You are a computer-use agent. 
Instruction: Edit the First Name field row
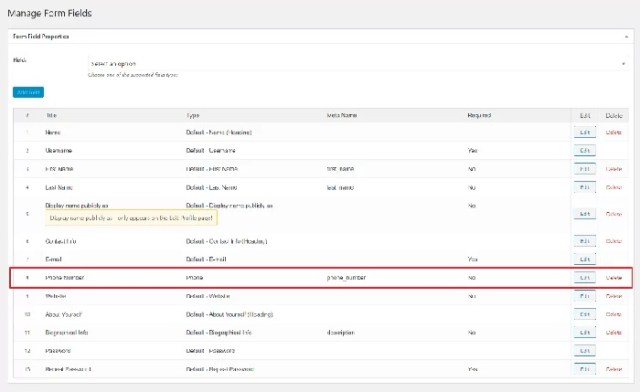point(584,169)
